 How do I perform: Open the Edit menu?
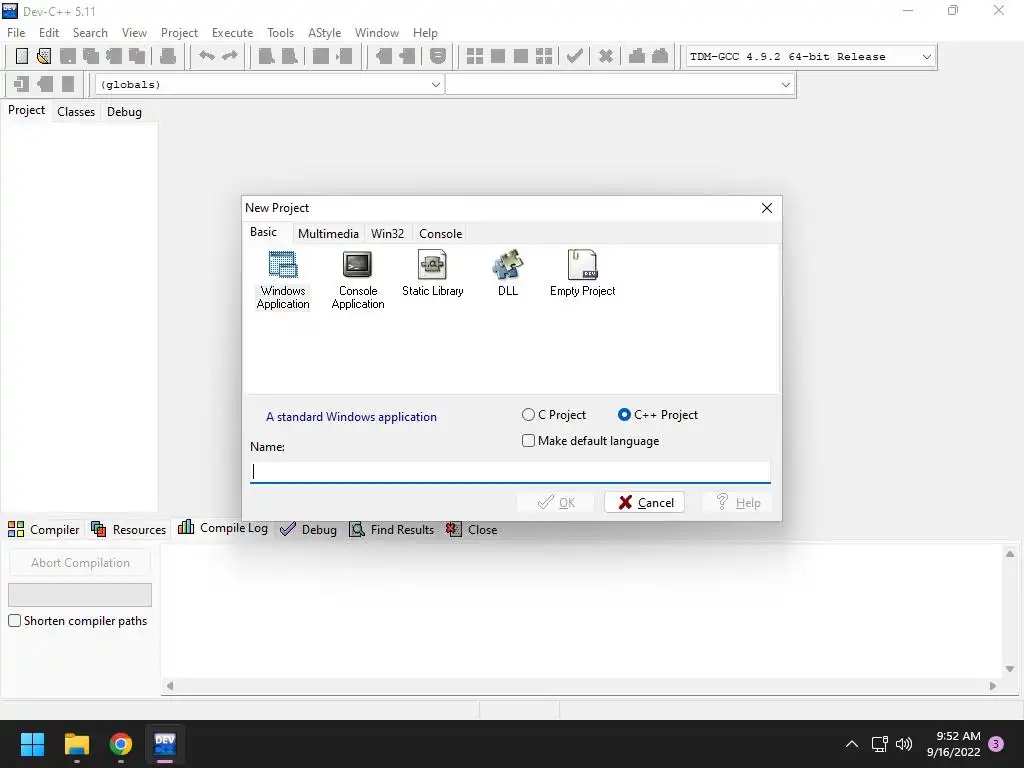(48, 33)
